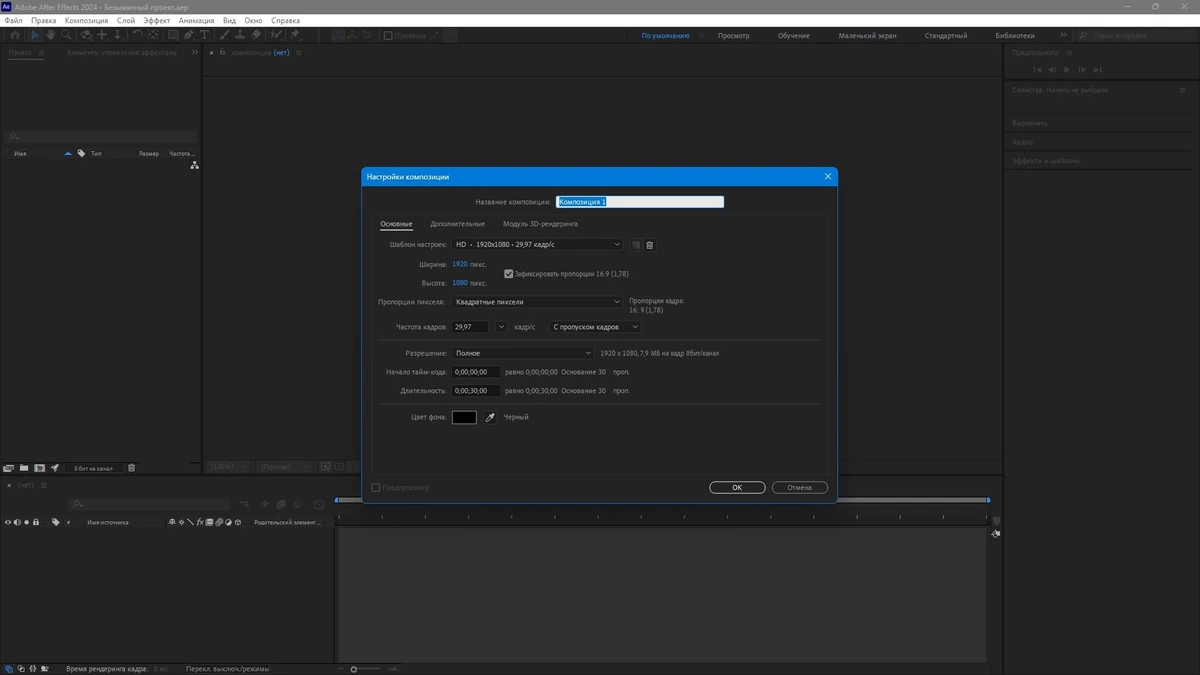
Task: Click the black background color swatch
Action: pyautogui.click(x=464, y=417)
